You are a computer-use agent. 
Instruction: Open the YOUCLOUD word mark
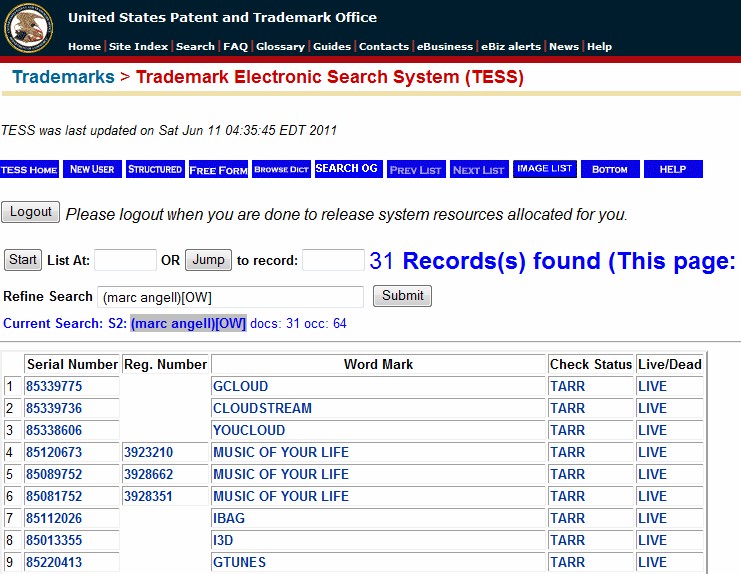click(x=249, y=430)
